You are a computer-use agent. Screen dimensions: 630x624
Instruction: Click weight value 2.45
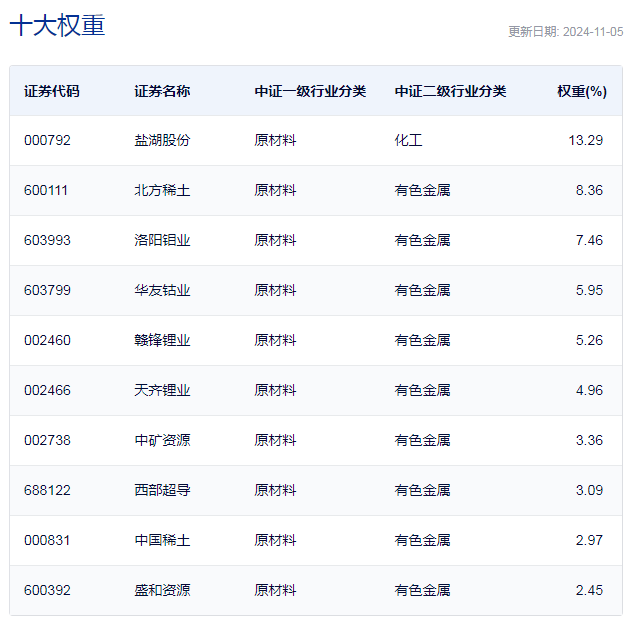coord(589,590)
